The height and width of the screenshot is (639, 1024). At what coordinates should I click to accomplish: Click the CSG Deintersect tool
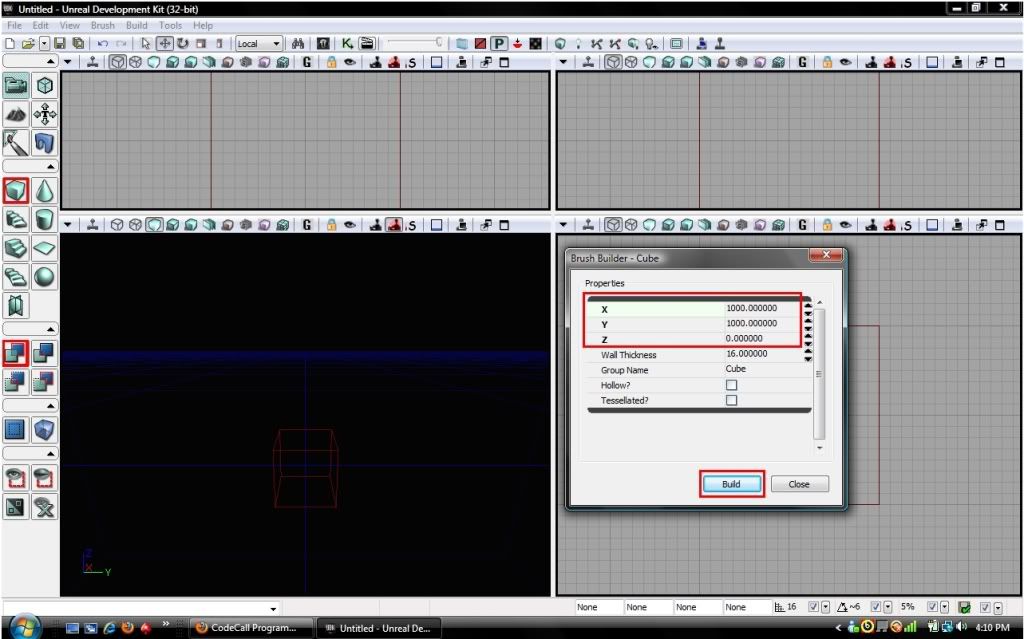(x=44, y=382)
